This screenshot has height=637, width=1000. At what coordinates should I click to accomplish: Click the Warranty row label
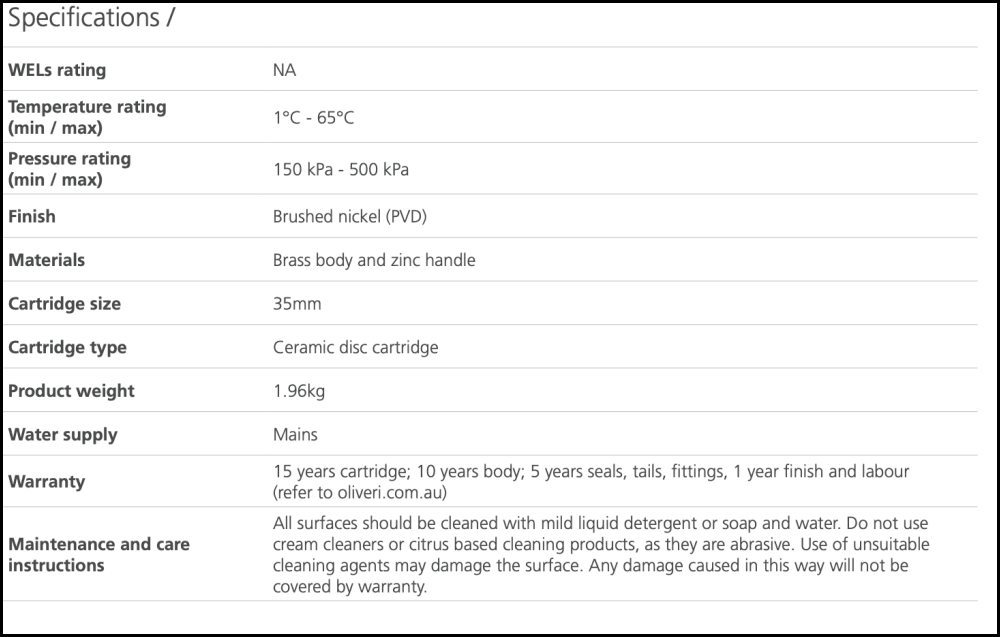47,482
